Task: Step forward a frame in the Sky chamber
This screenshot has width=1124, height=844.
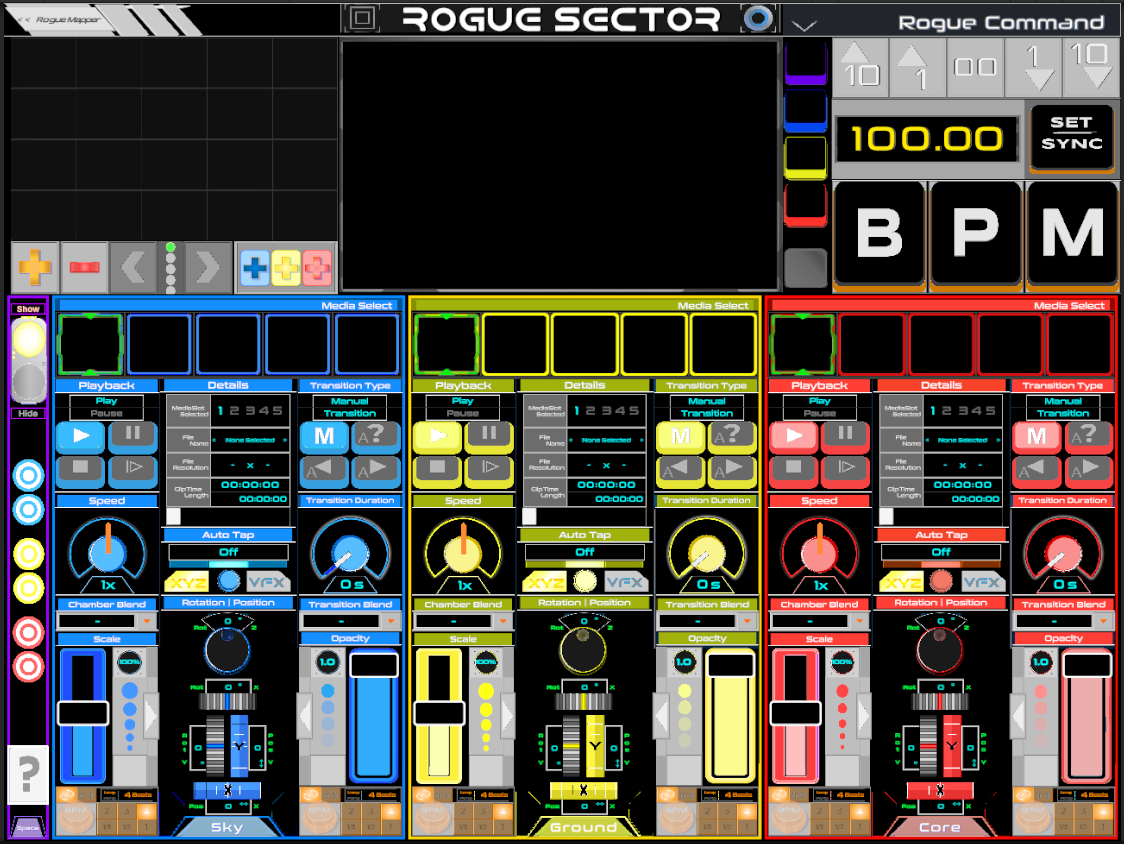Action: click(133, 469)
